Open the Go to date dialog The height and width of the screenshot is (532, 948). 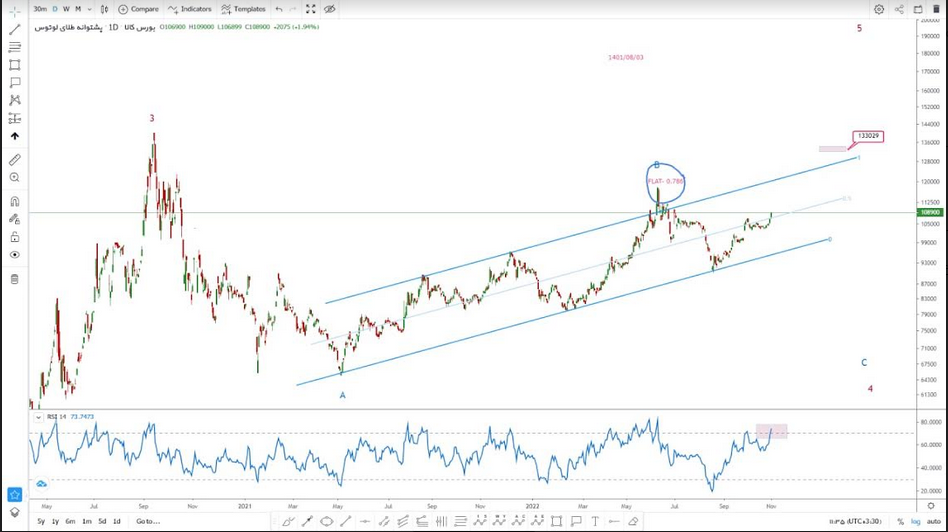coord(148,521)
